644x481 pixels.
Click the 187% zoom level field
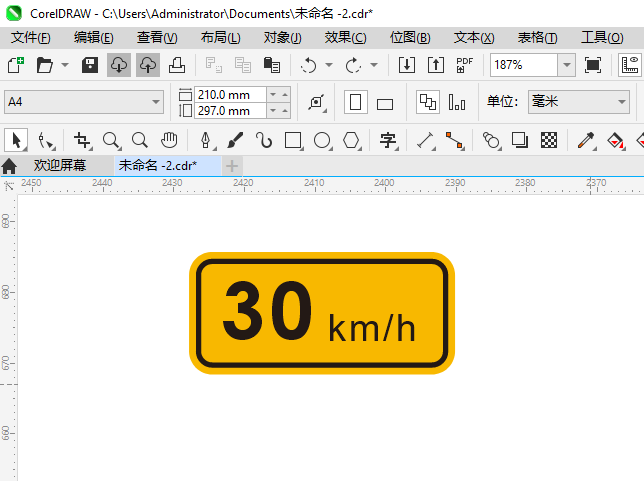coord(524,65)
